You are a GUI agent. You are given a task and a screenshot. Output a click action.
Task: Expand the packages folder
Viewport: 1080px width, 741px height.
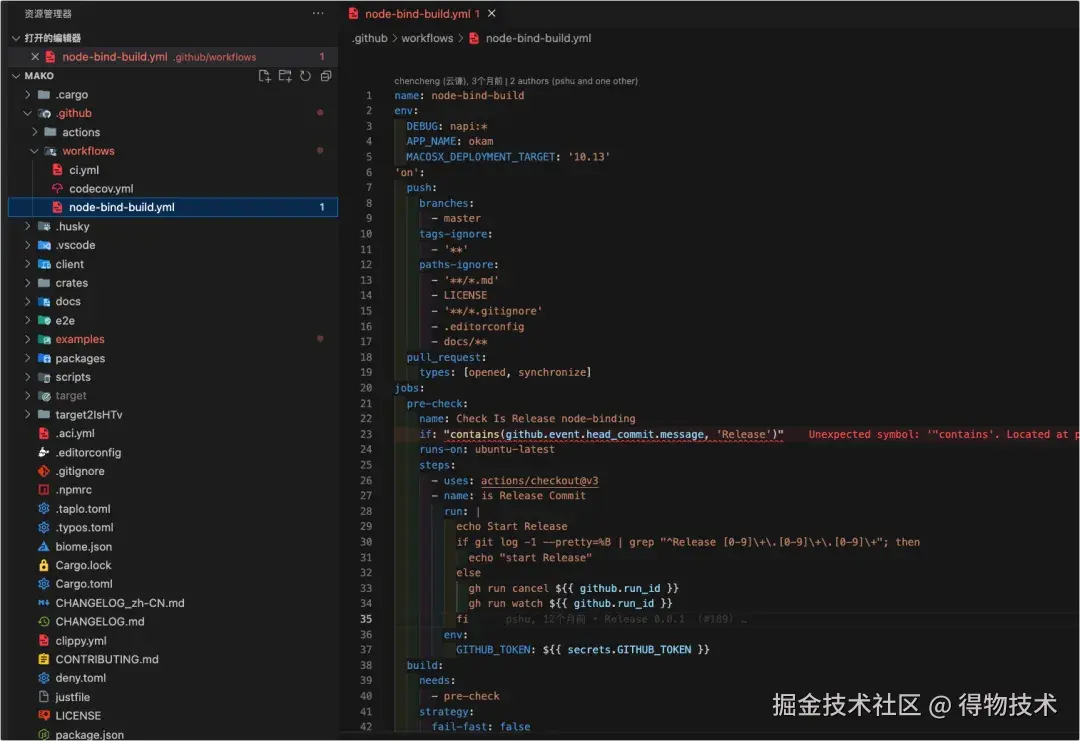(28, 358)
